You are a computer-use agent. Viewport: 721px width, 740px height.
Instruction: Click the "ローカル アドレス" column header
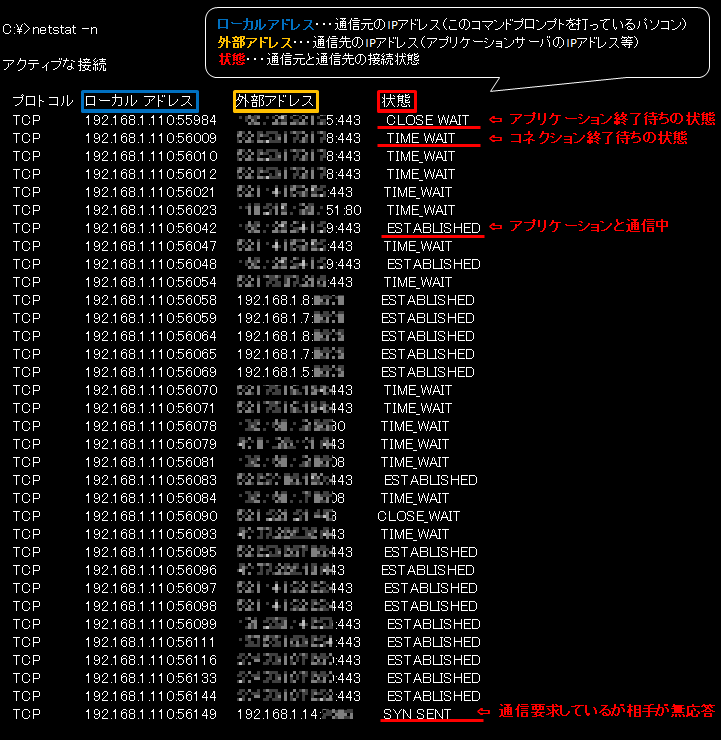point(140,101)
